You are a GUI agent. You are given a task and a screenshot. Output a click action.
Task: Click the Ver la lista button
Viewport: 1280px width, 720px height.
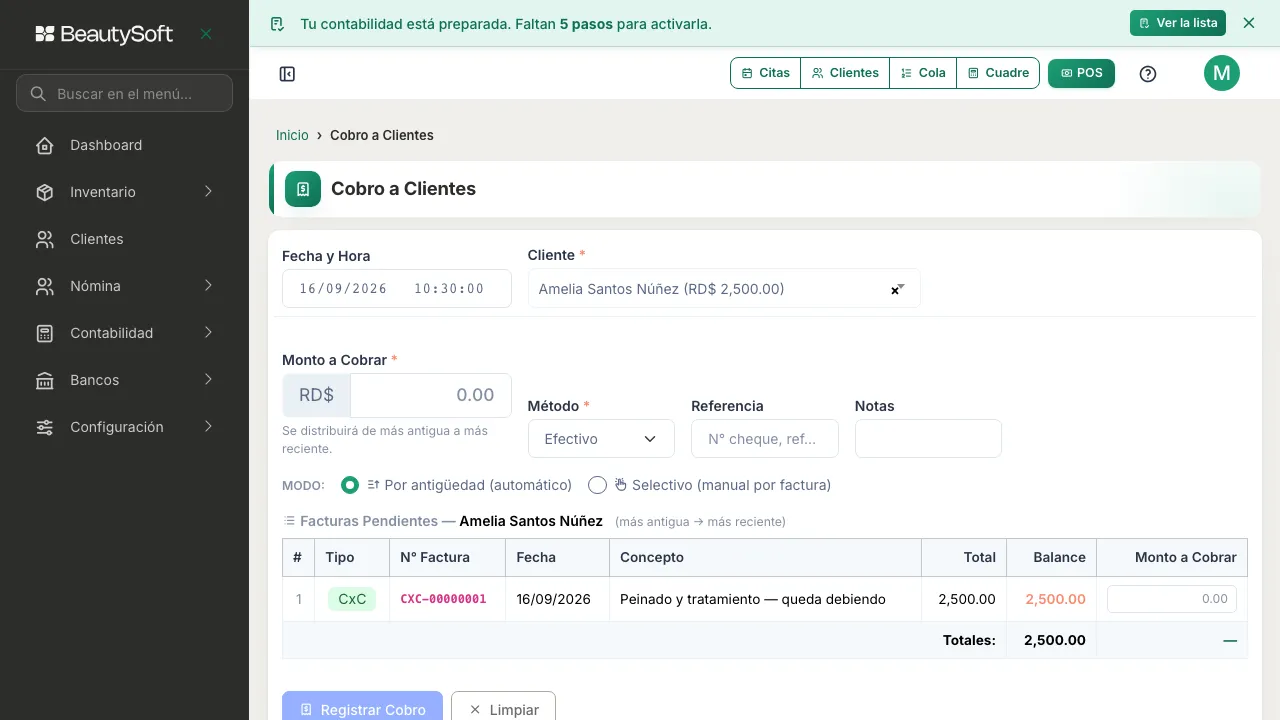pyautogui.click(x=1178, y=23)
